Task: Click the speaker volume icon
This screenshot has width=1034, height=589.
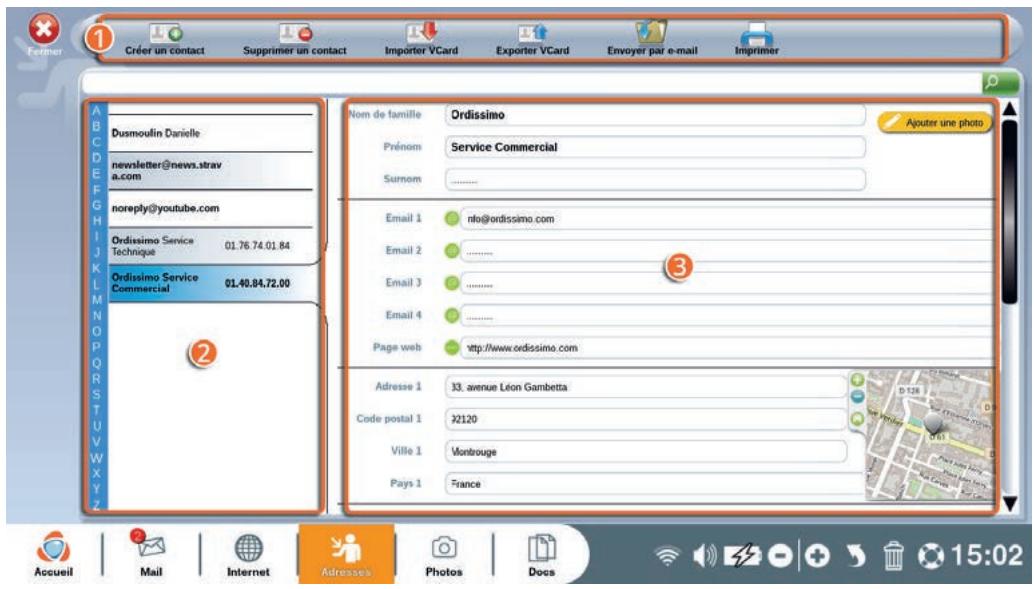Action: (x=704, y=556)
